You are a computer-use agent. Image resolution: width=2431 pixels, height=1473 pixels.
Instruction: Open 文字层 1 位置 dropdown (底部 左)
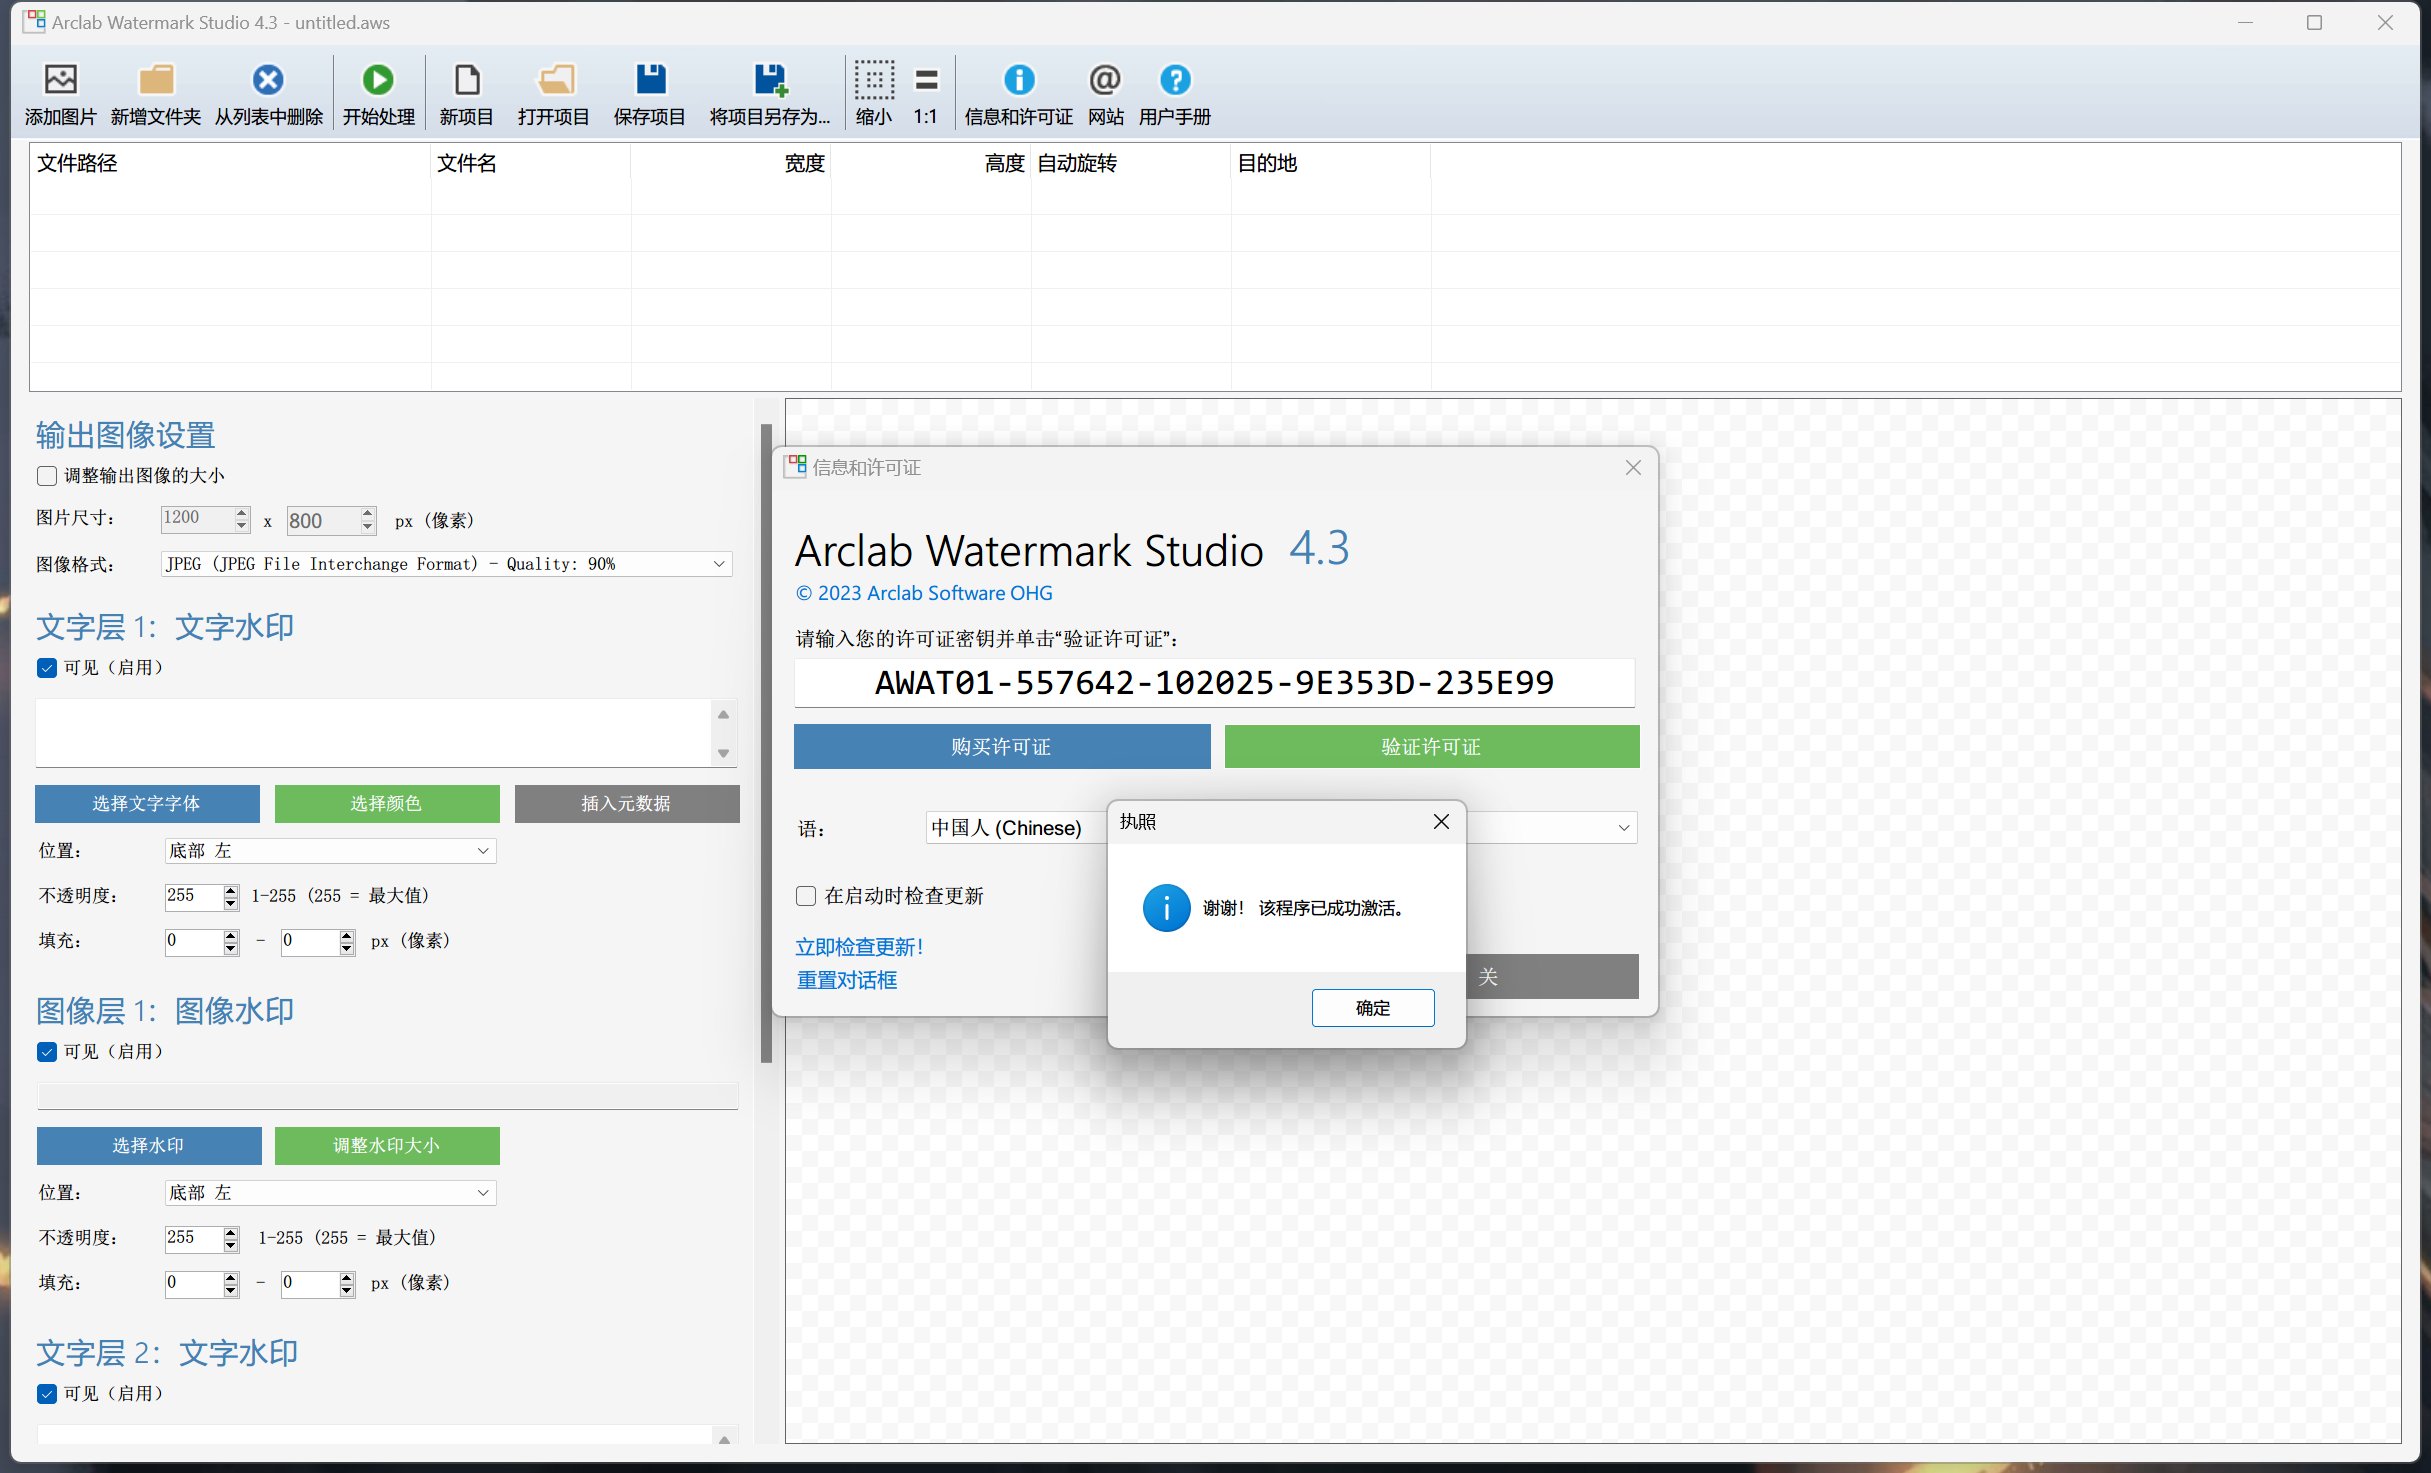coord(330,850)
